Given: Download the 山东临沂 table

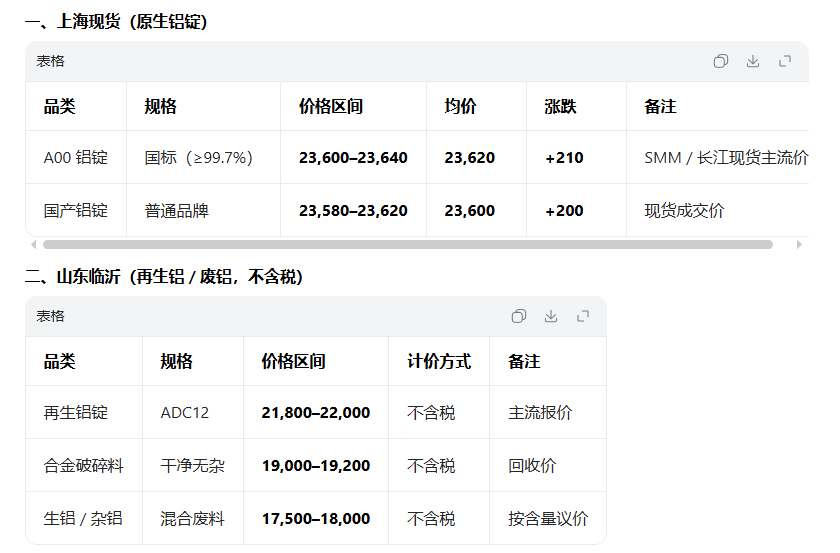Looking at the screenshot, I should [x=550, y=316].
